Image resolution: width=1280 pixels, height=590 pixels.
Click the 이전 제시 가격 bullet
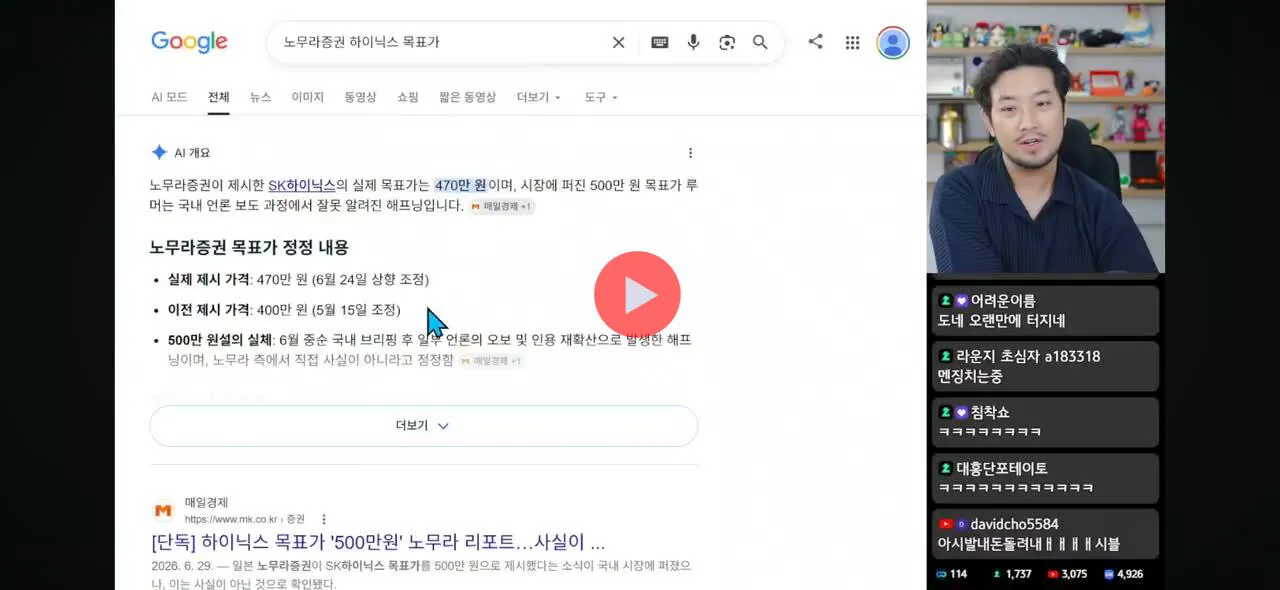(284, 309)
